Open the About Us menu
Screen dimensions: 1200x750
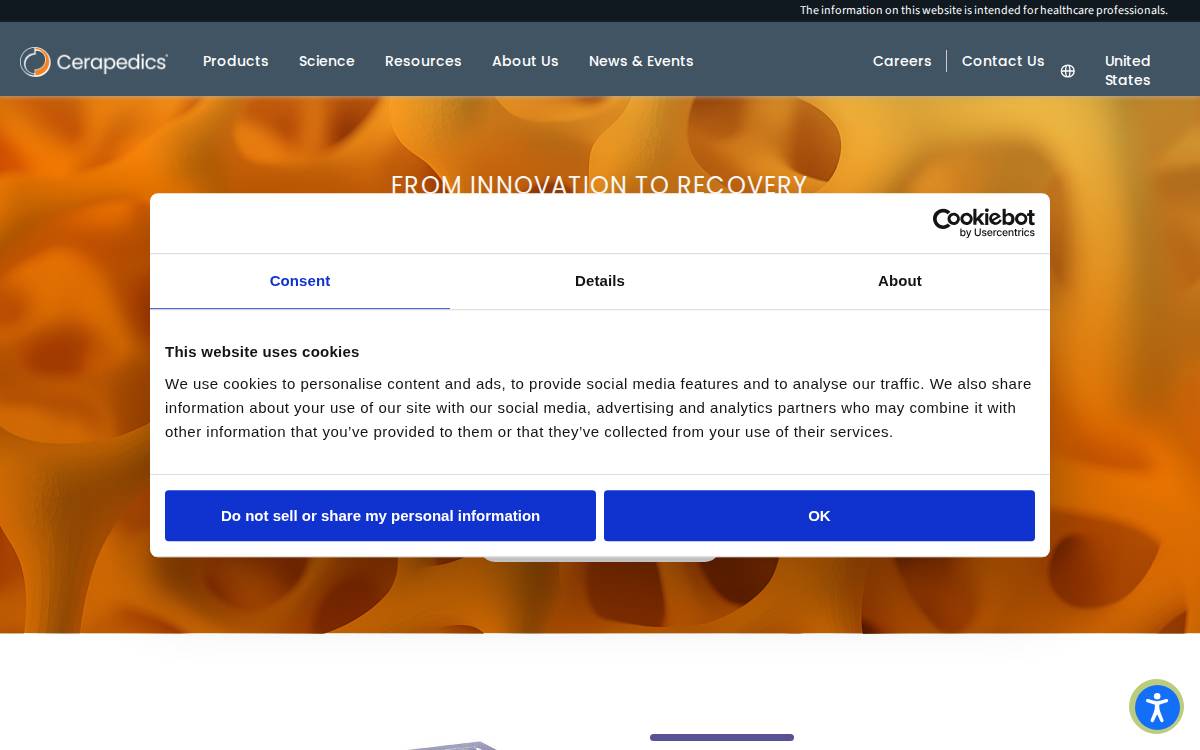525,61
